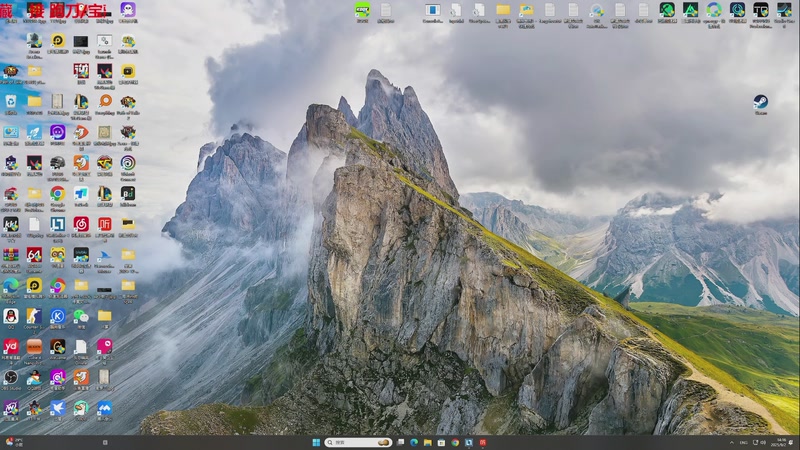Open the desktop shortcut labeled Google Chrome
This screenshot has height=450, width=800.
tap(58, 194)
